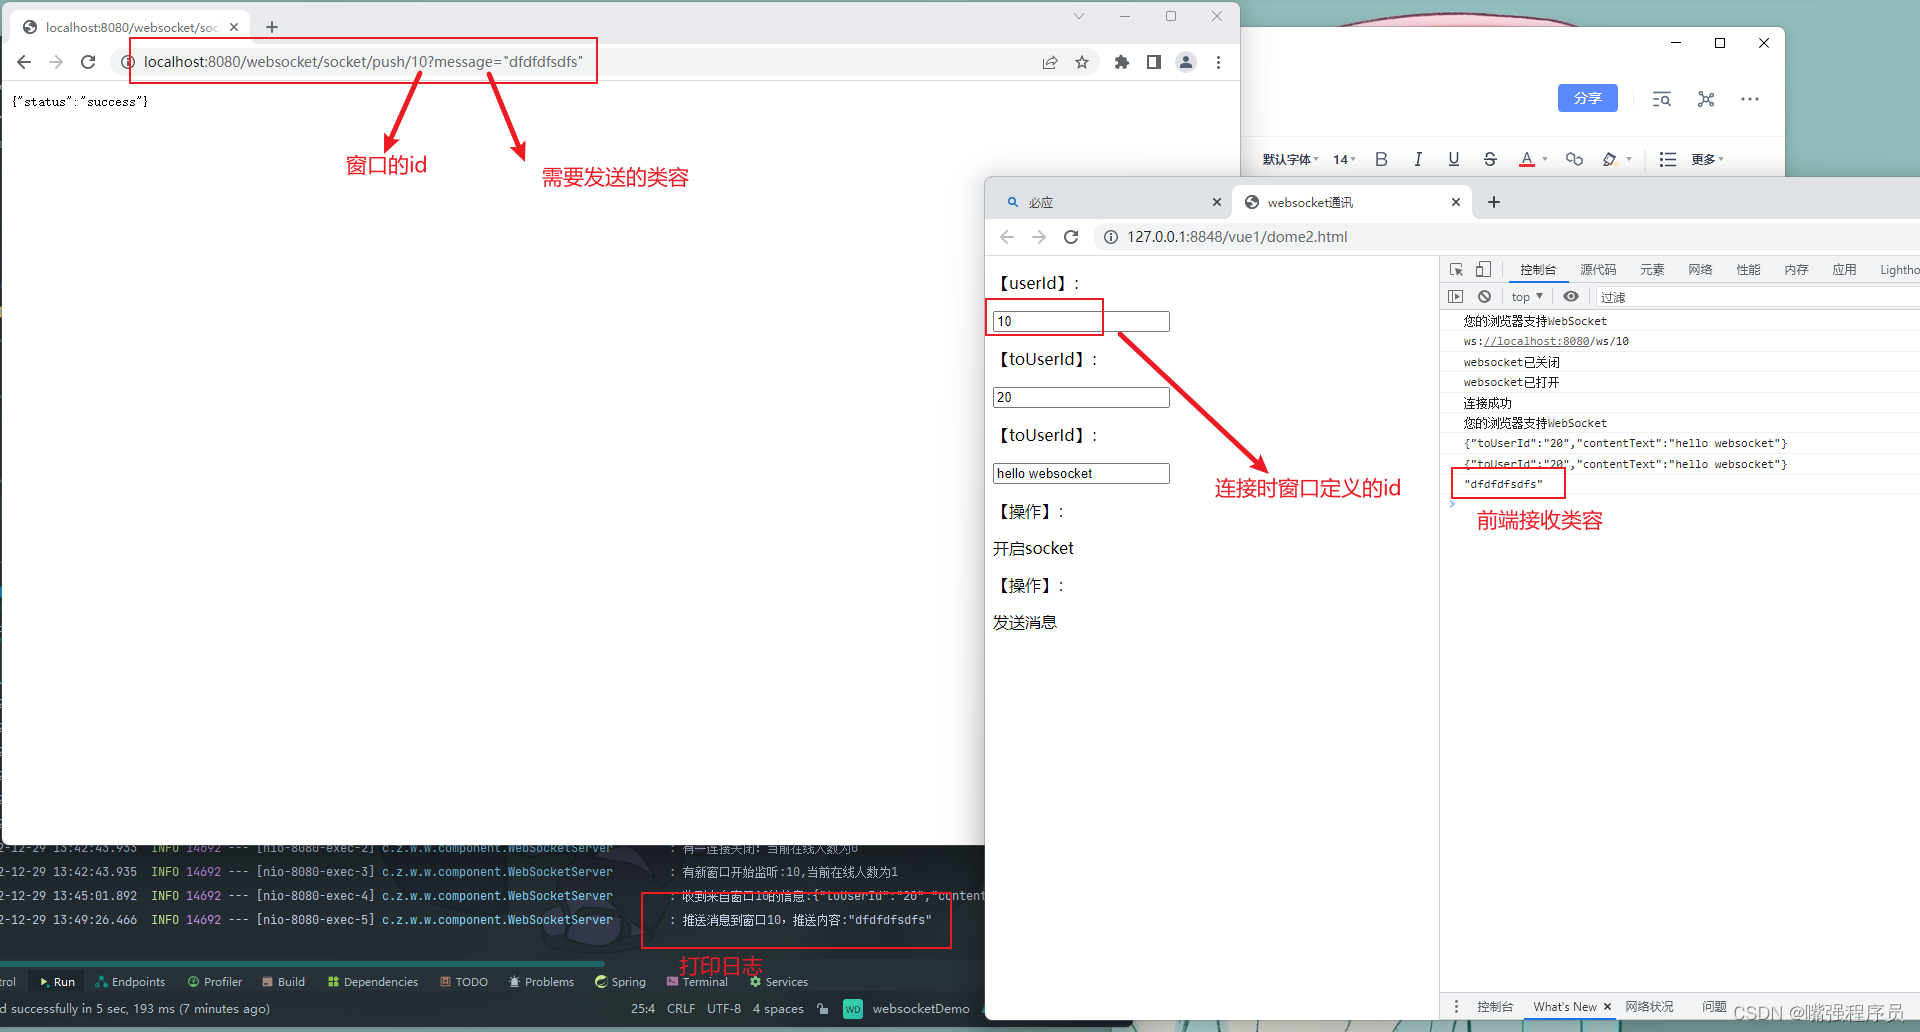Open the document outline search icon
This screenshot has width=1920, height=1032.
coord(1662,99)
